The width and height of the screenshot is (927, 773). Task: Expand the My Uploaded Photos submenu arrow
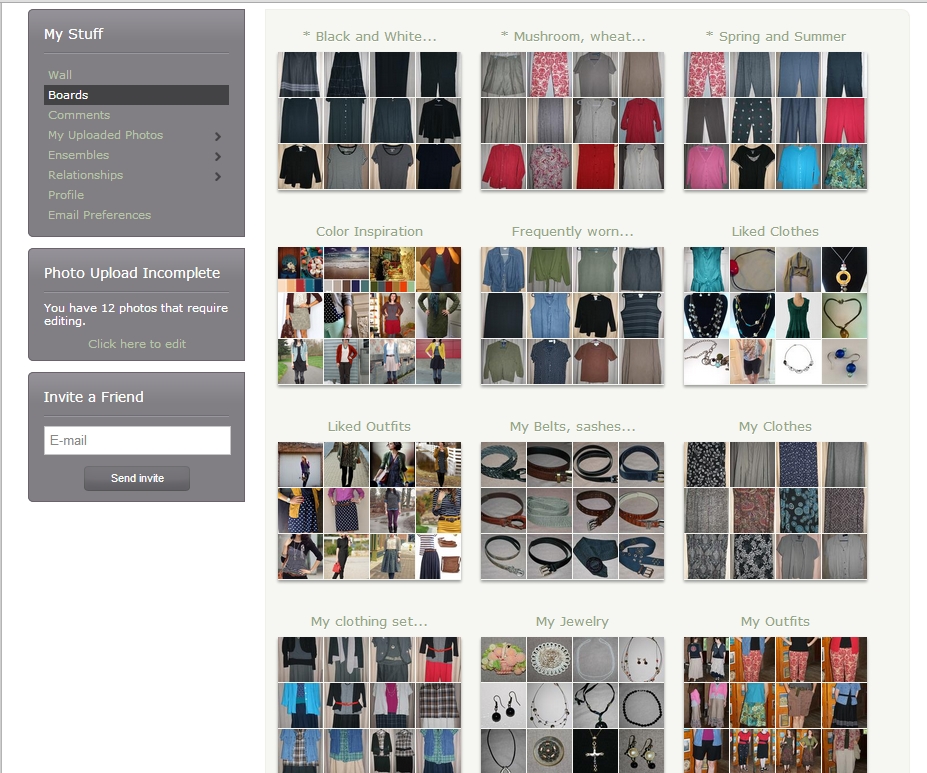coord(218,136)
